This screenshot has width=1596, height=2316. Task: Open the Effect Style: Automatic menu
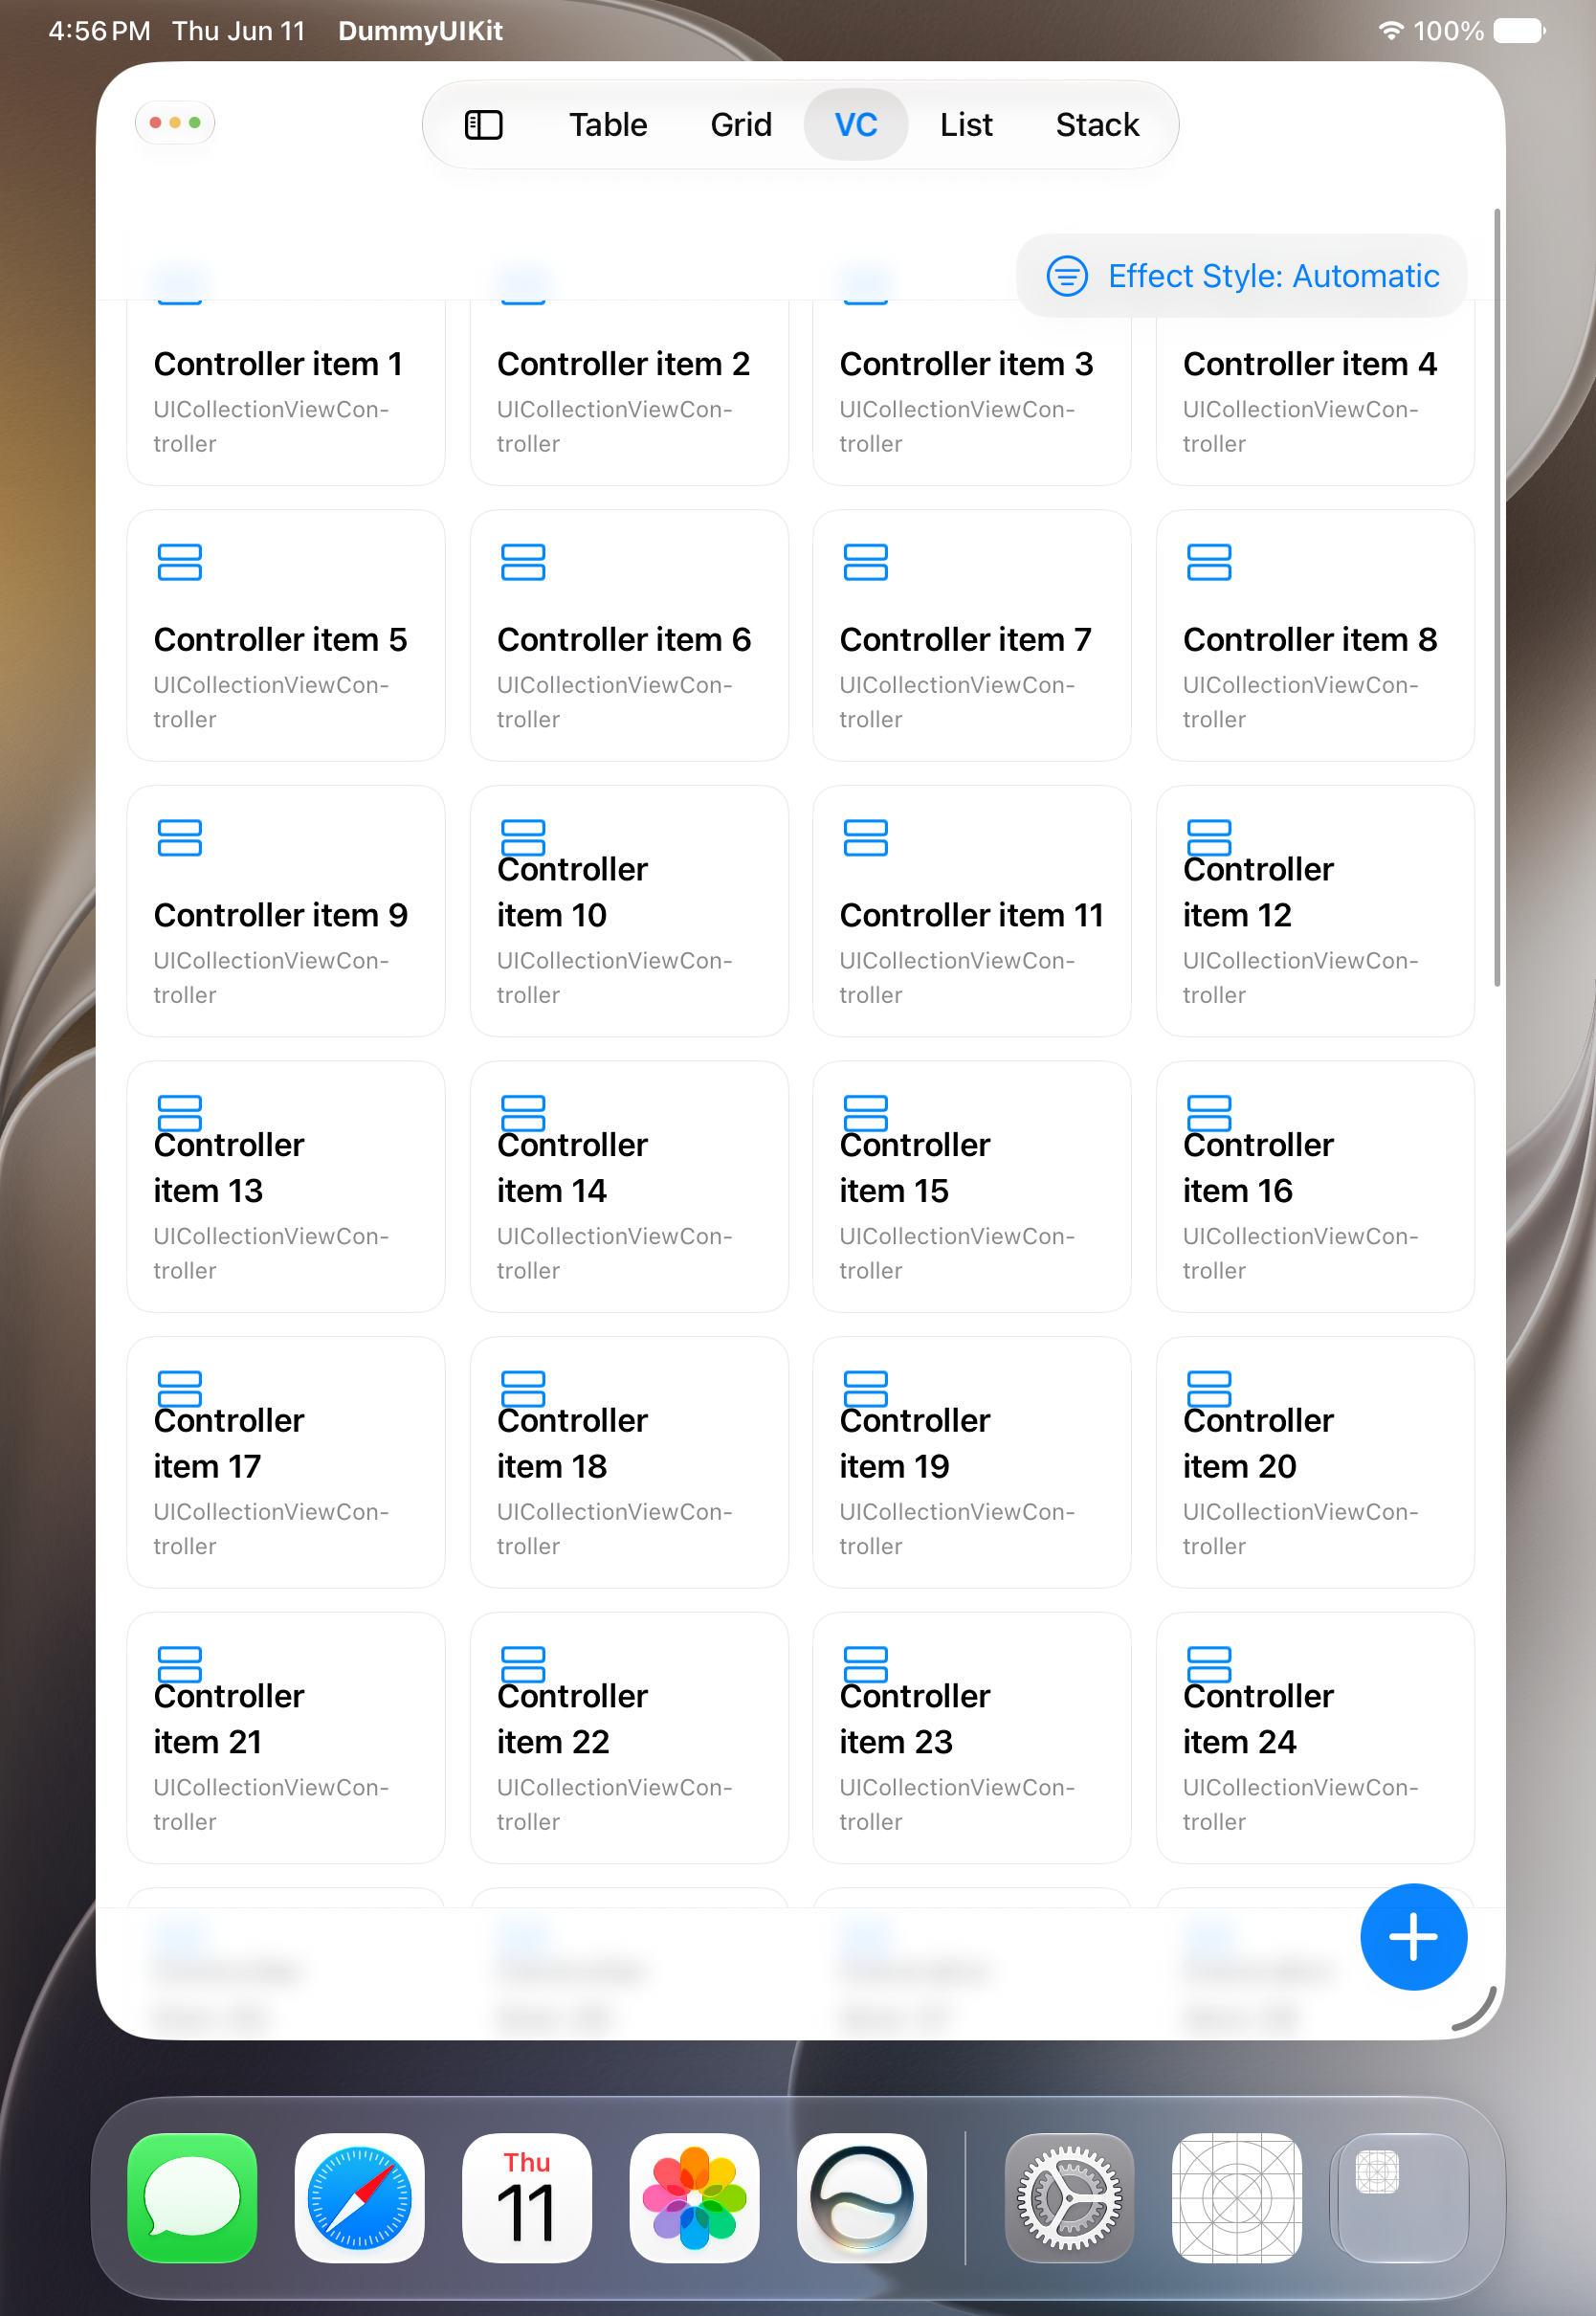point(1242,276)
